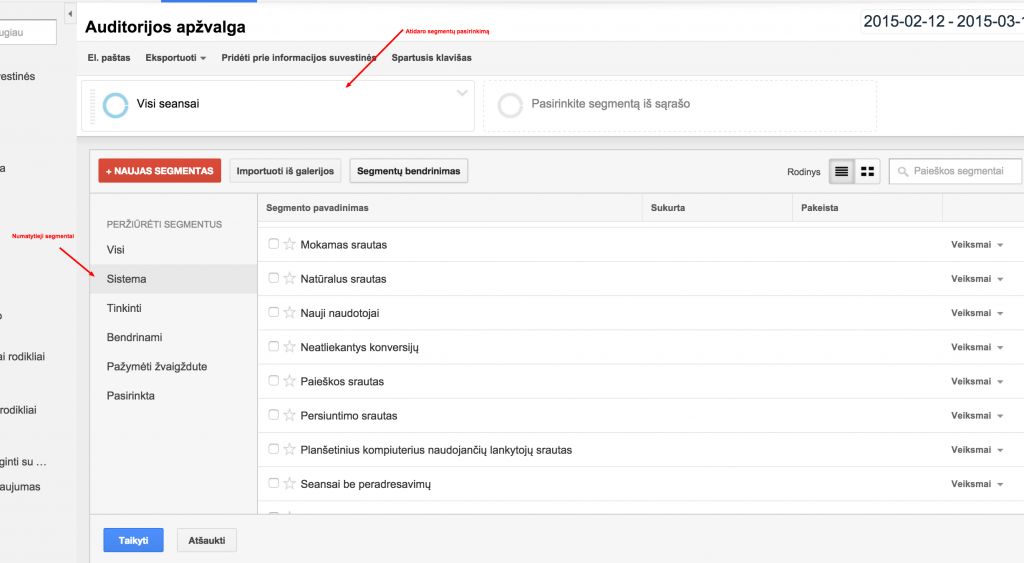Sort by Segmento pavadinimas column
1024x563 pixels.
(x=317, y=208)
